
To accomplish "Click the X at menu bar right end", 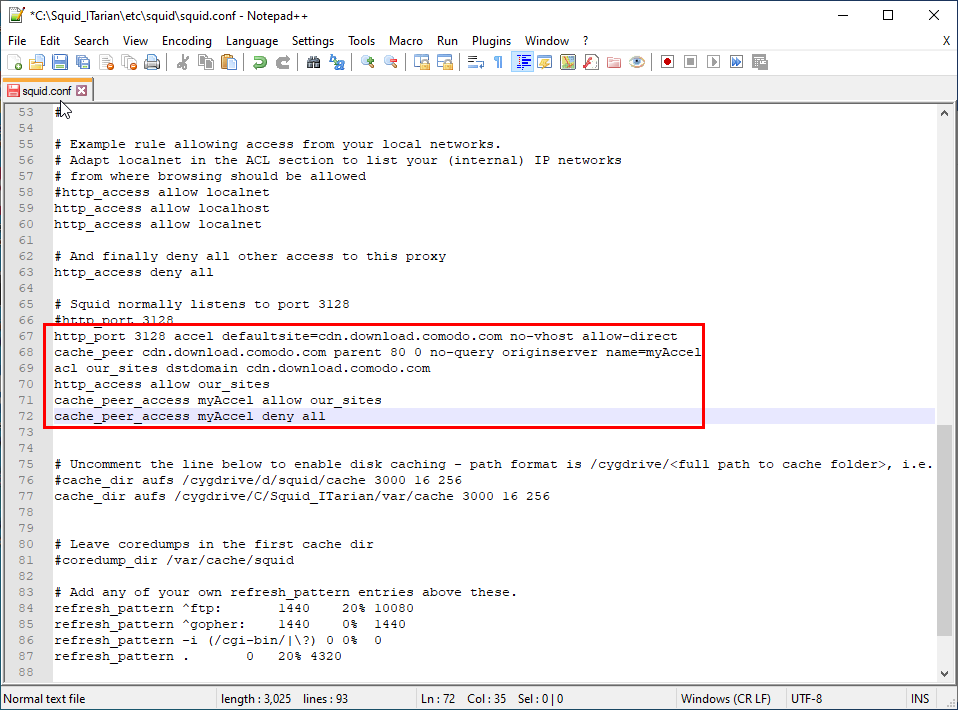I will click(x=946, y=41).
